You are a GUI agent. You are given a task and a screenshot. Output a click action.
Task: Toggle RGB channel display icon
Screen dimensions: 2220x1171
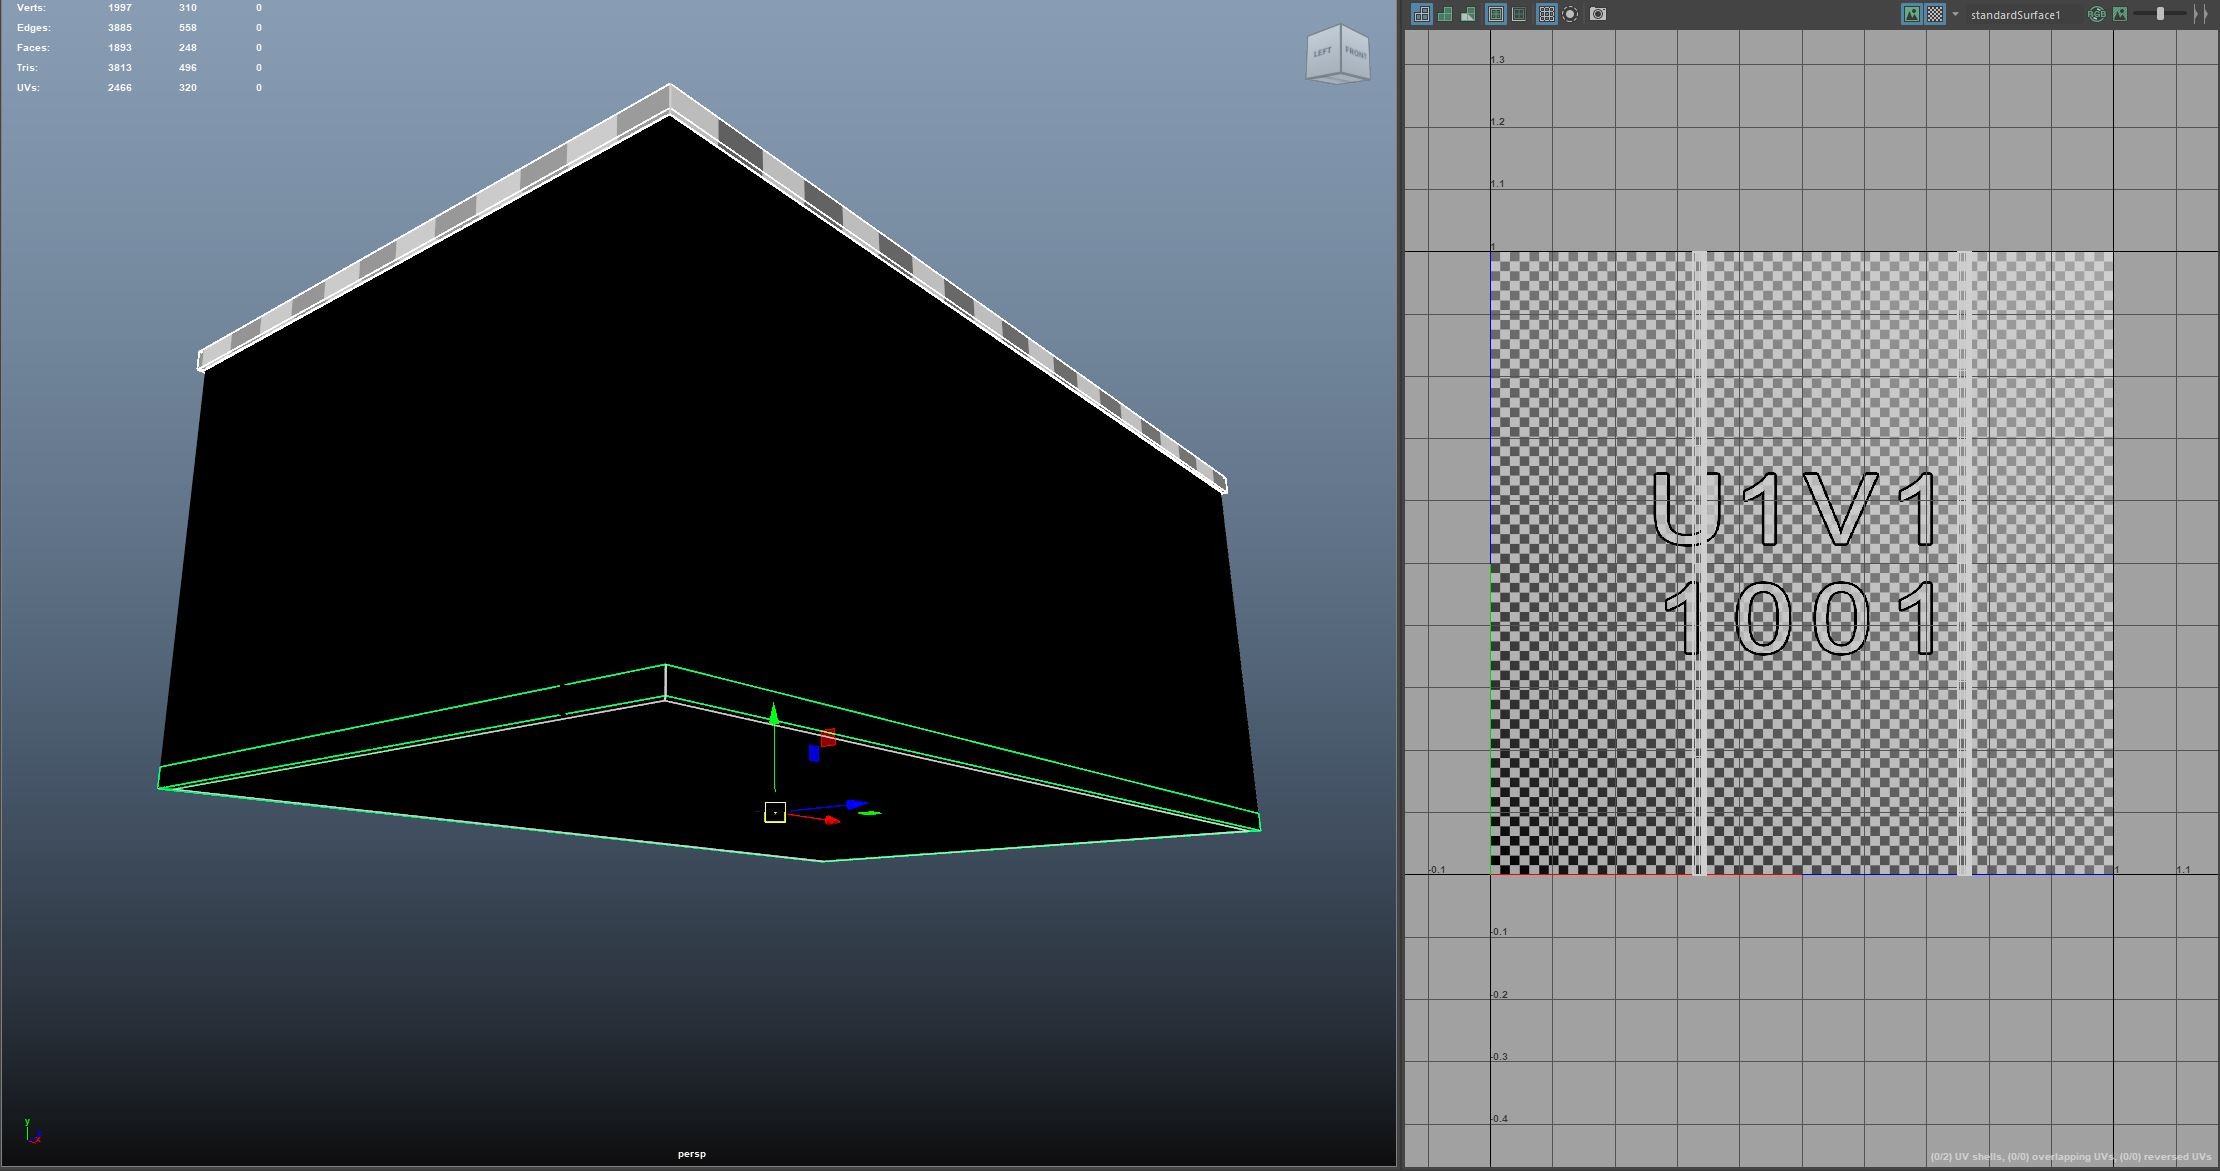2097,14
